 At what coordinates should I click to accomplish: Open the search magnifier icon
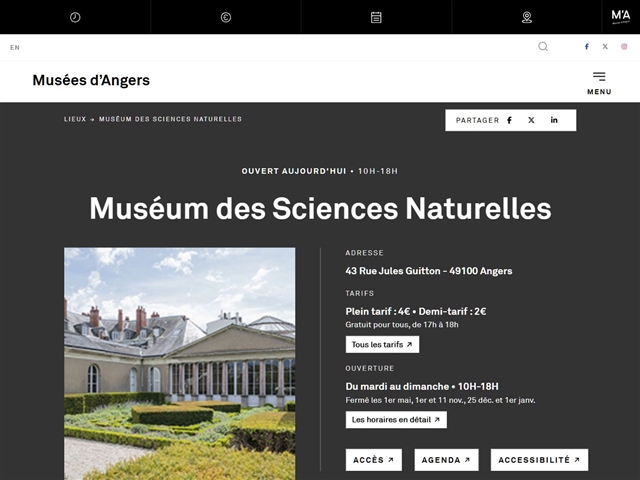pos(542,47)
